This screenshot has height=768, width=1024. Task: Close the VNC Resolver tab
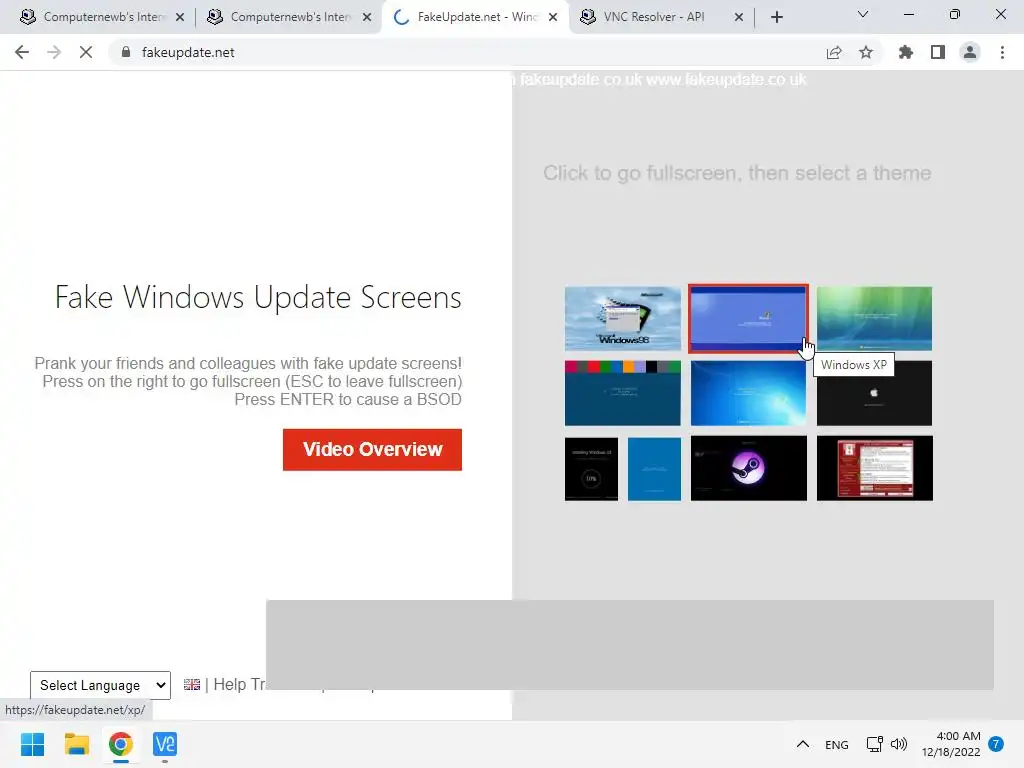tap(739, 17)
